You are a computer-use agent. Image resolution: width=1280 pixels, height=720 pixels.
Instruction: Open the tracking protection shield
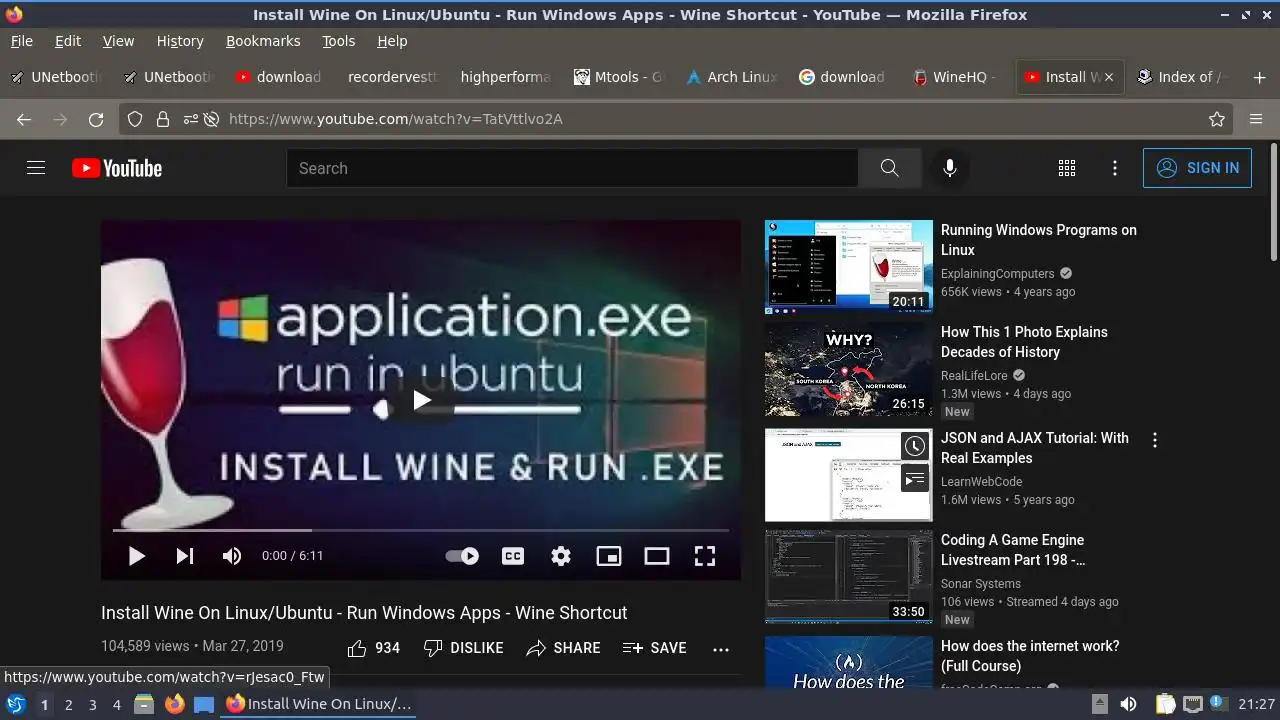tap(135, 119)
